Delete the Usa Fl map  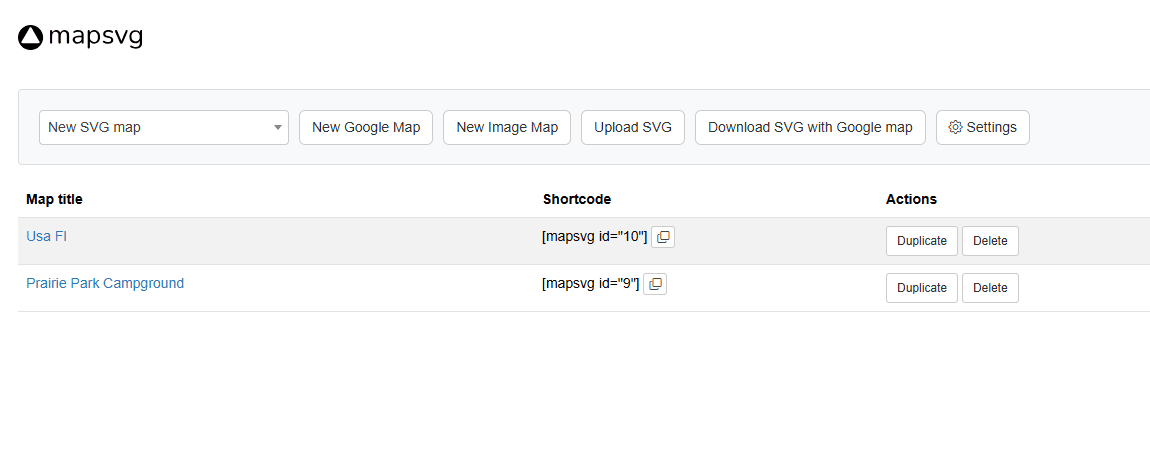pyautogui.click(x=990, y=241)
